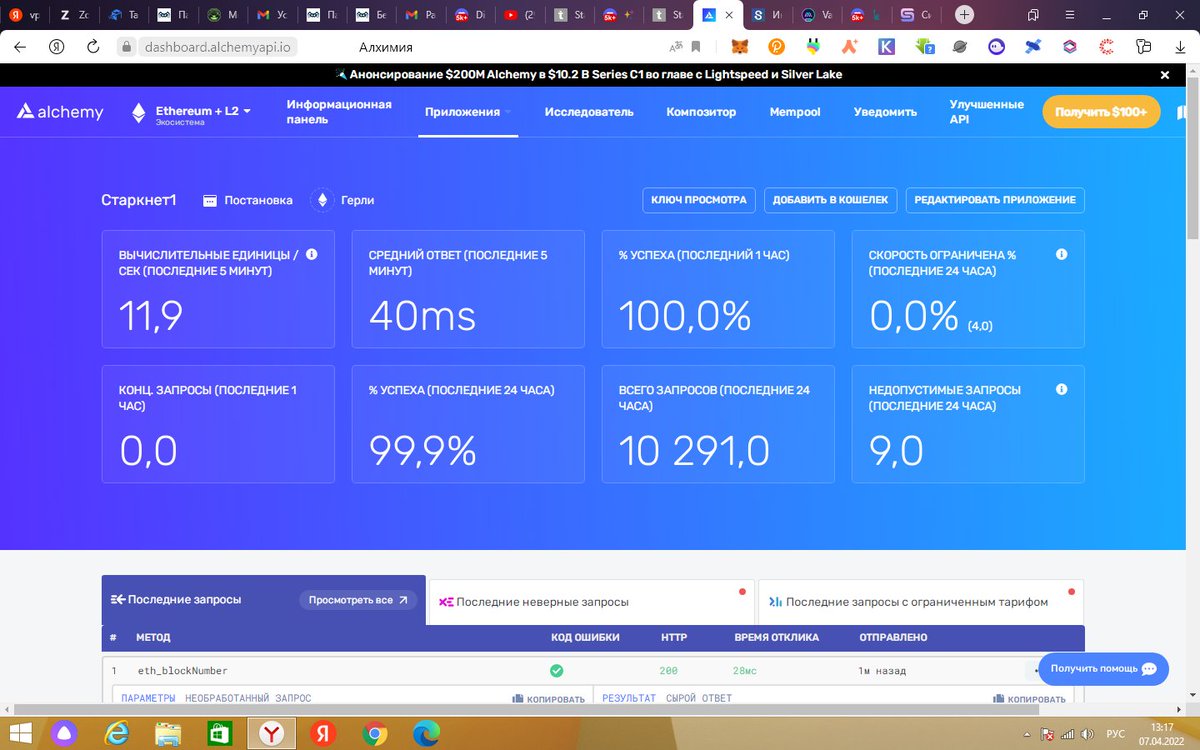Click the browser back arrow

21,47
